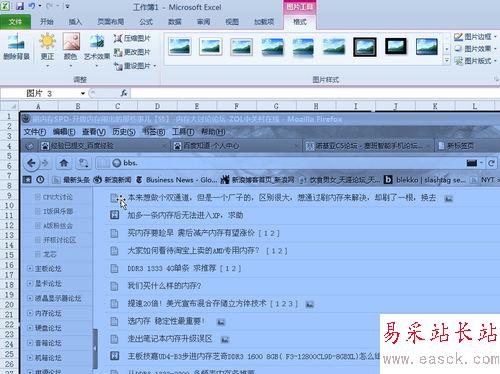The image size is (500, 374).
Task: Switch to the 审阅 (Review) tab
Action: 203,22
